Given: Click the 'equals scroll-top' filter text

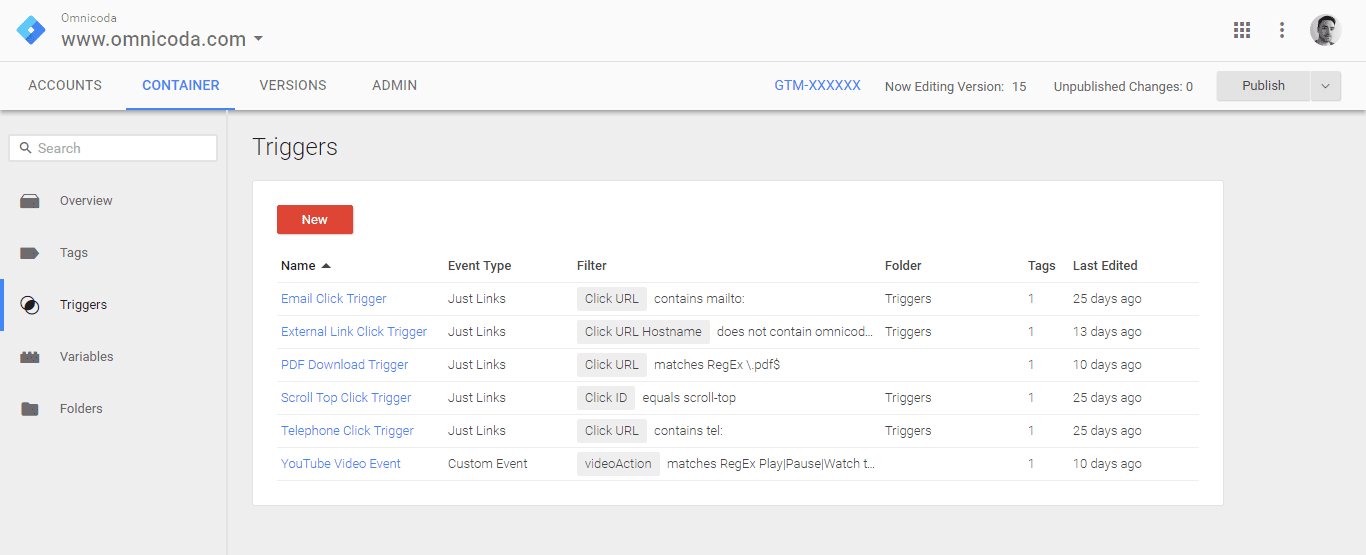Looking at the screenshot, I should (x=689, y=398).
